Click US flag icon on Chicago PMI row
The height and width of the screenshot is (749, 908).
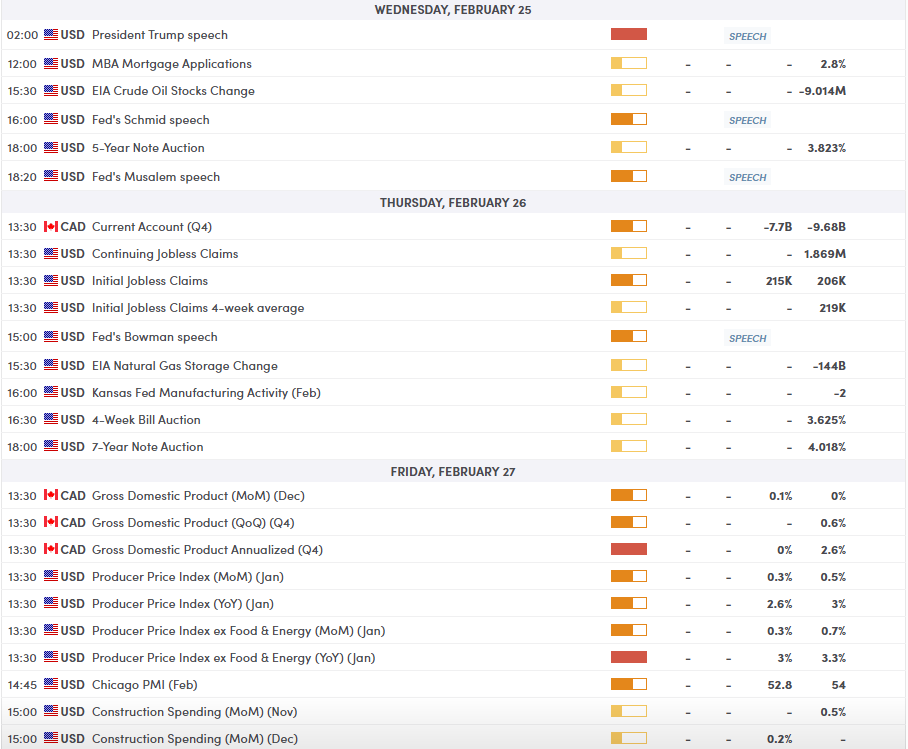coord(51,684)
